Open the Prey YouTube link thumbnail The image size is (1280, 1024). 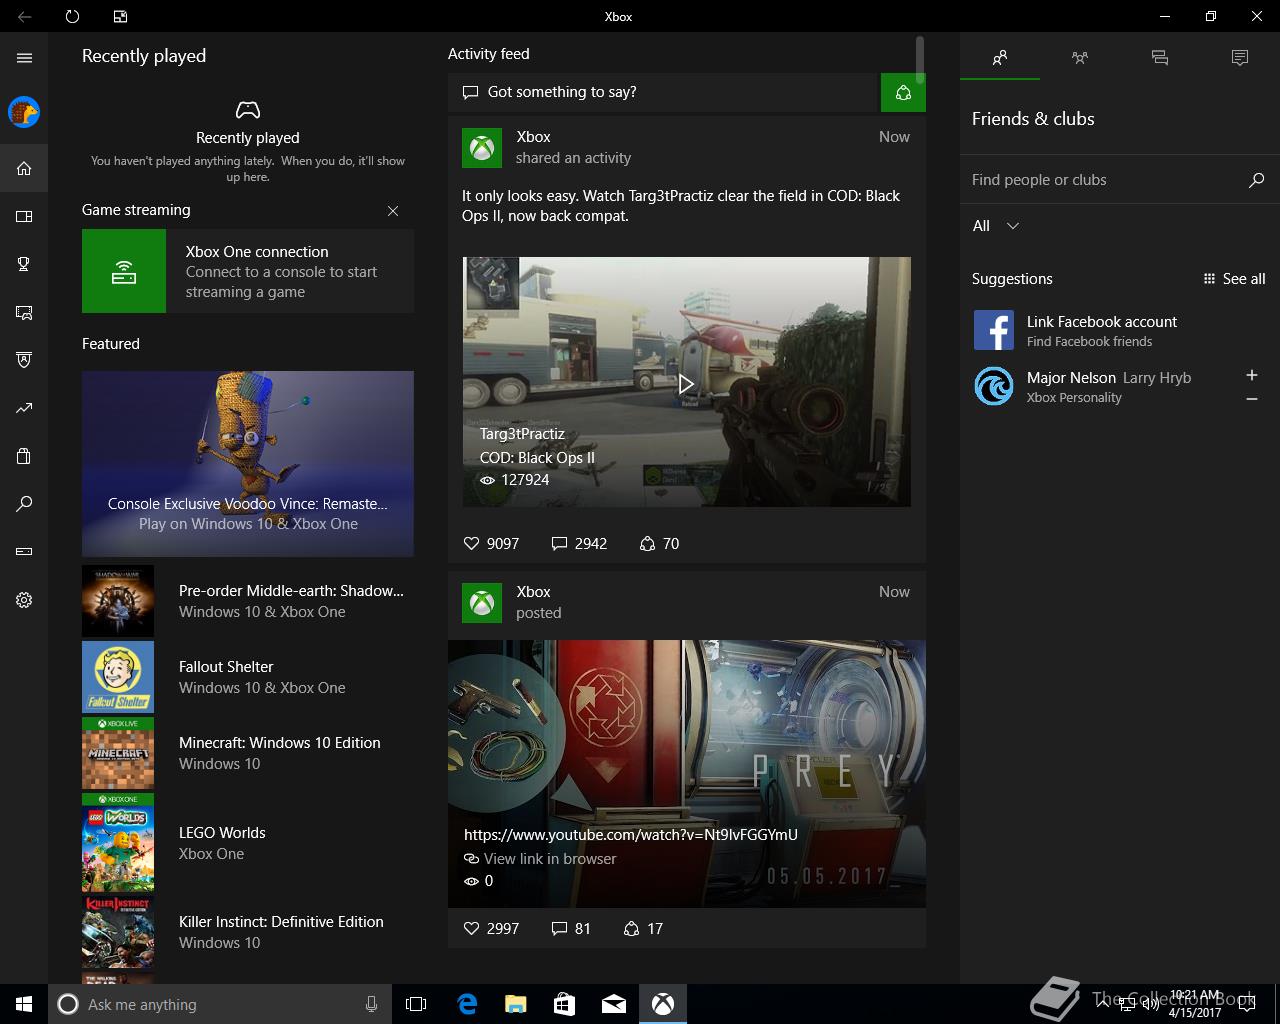tap(687, 774)
